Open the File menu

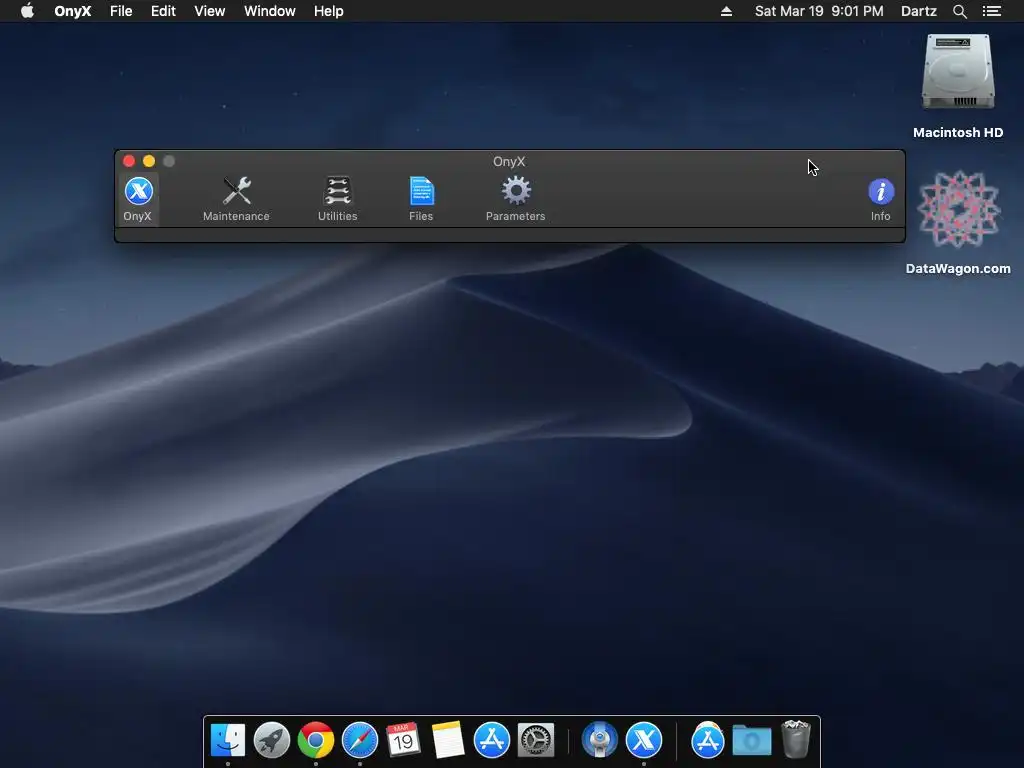pyautogui.click(x=121, y=11)
